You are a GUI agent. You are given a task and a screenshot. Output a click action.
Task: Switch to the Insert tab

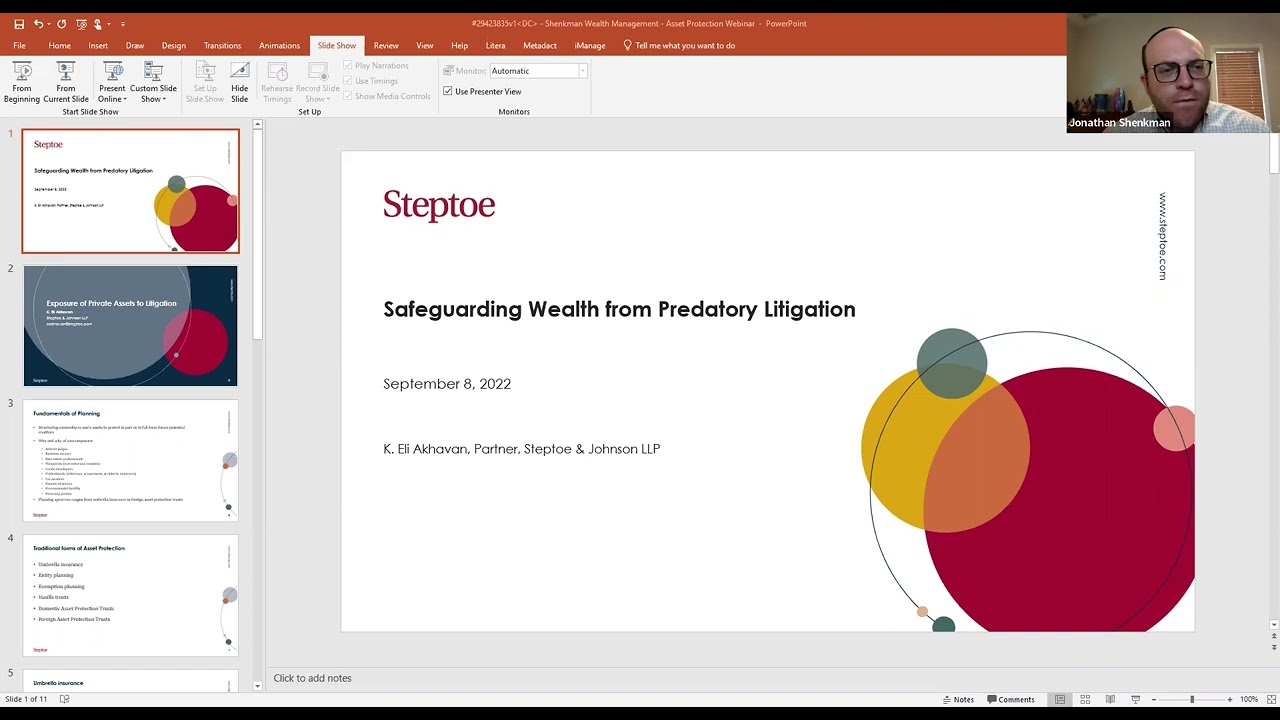pyautogui.click(x=98, y=45)
